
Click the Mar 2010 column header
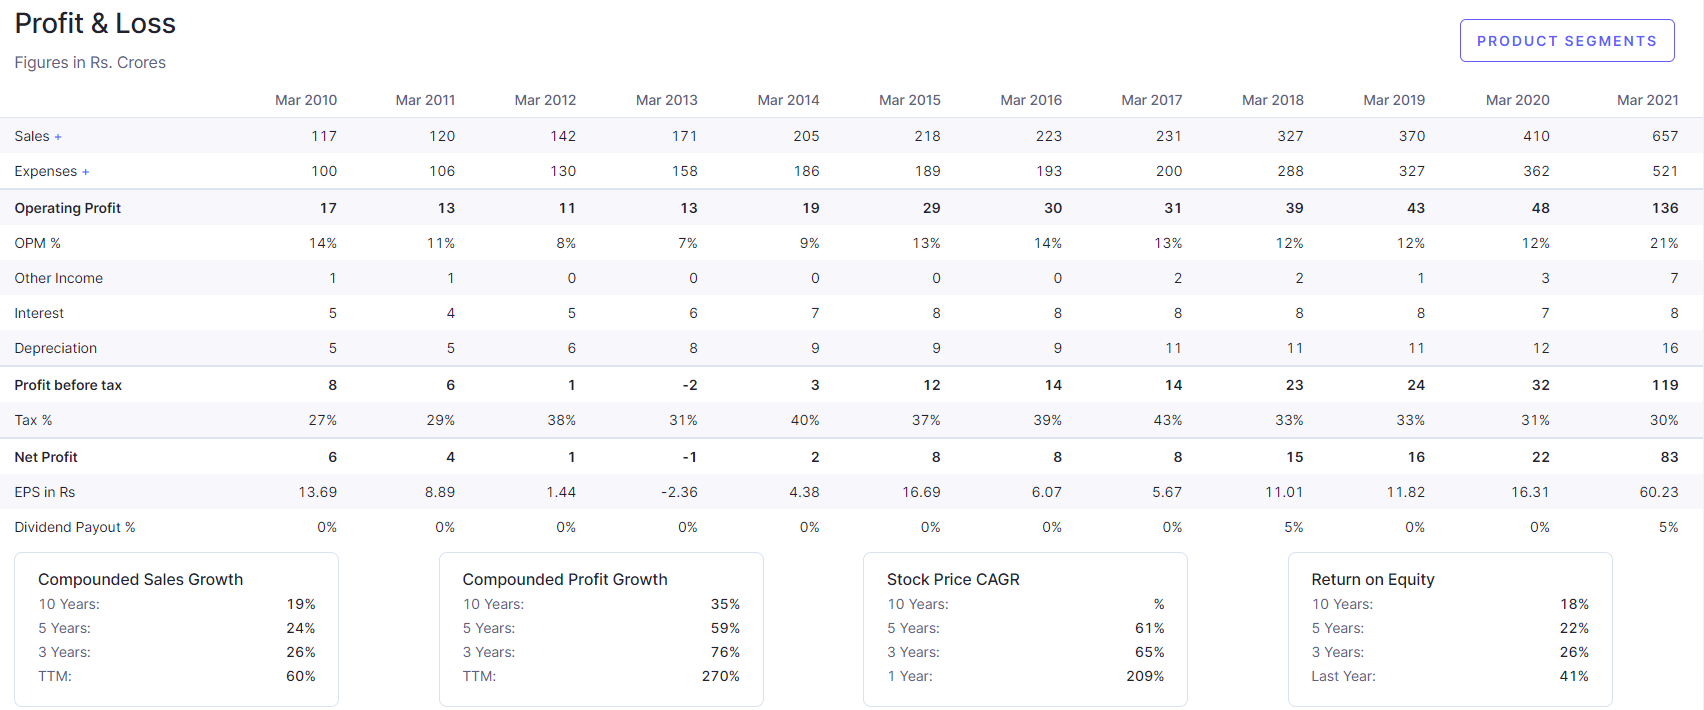click(305, 100)
